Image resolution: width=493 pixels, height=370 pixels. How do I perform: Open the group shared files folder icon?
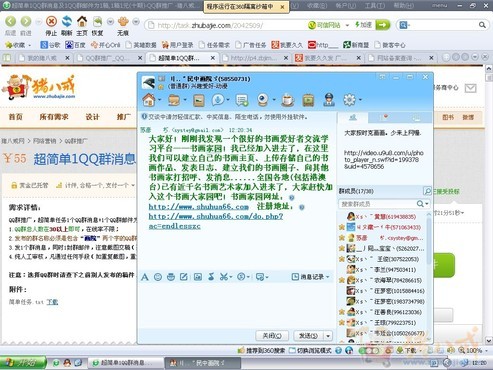(x=174, y=100)
